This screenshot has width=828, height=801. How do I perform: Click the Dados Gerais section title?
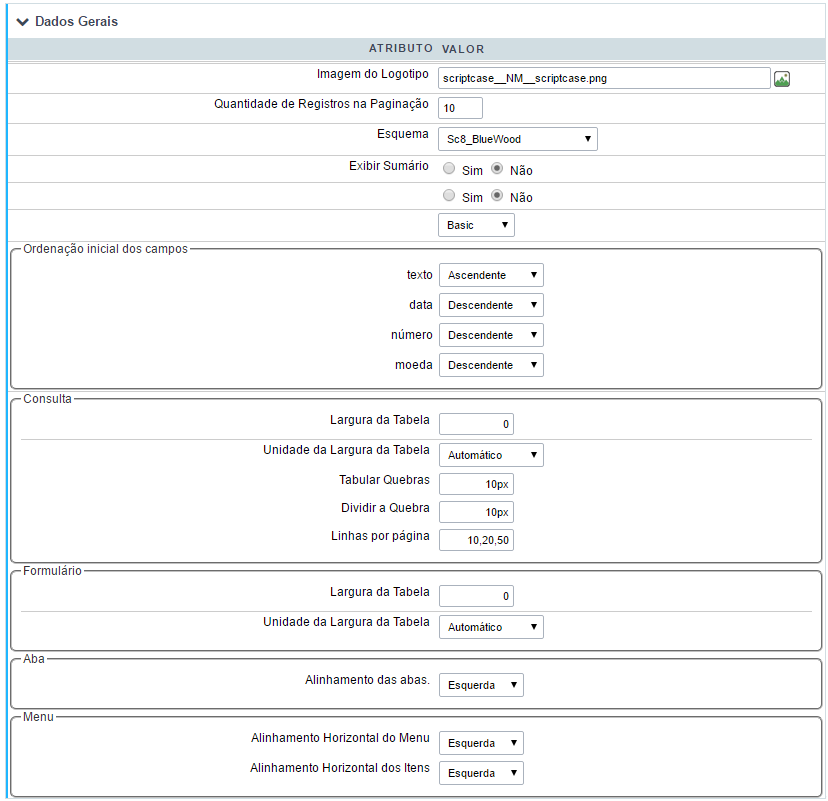[77, 22]
